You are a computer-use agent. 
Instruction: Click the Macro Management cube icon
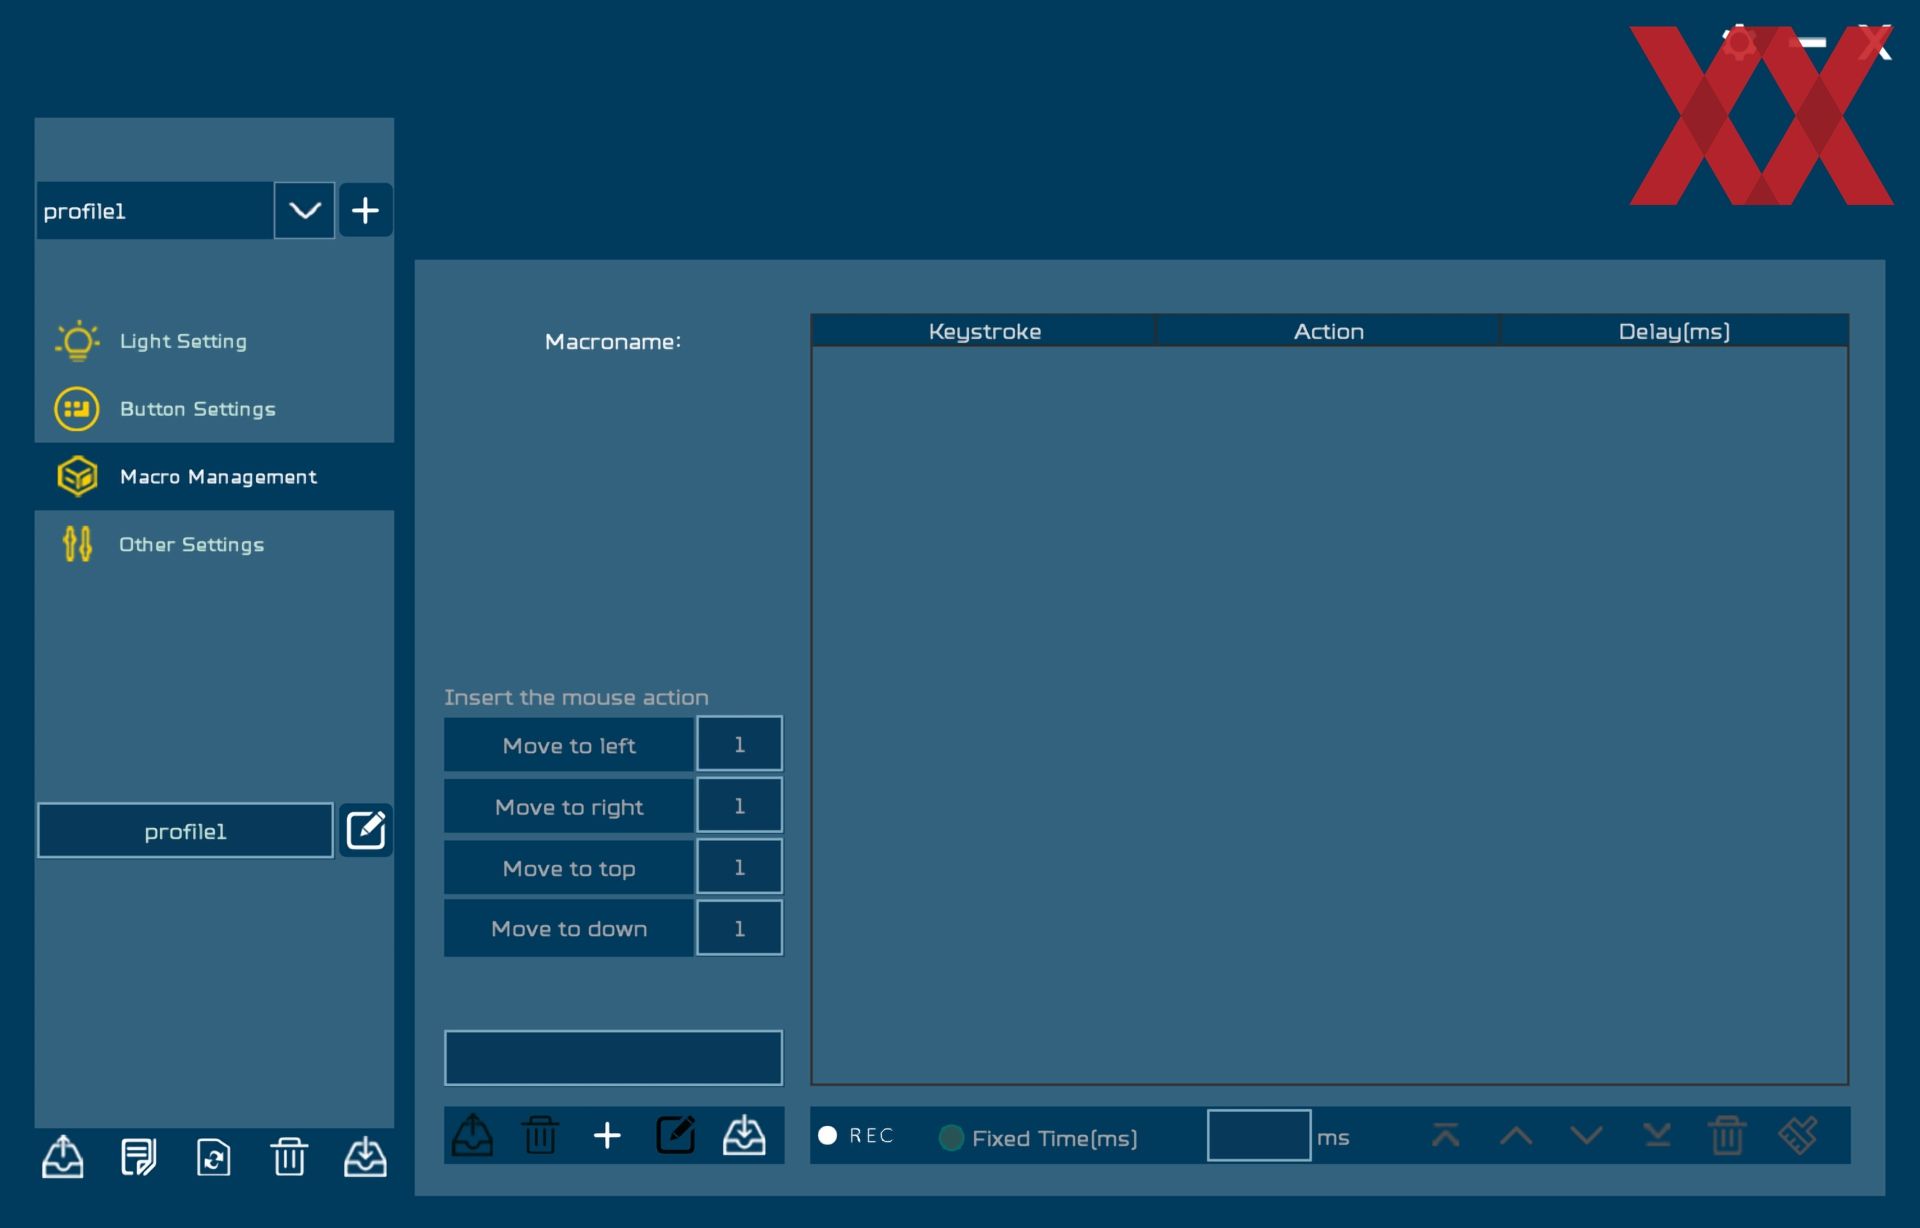(x=77, y=477)
